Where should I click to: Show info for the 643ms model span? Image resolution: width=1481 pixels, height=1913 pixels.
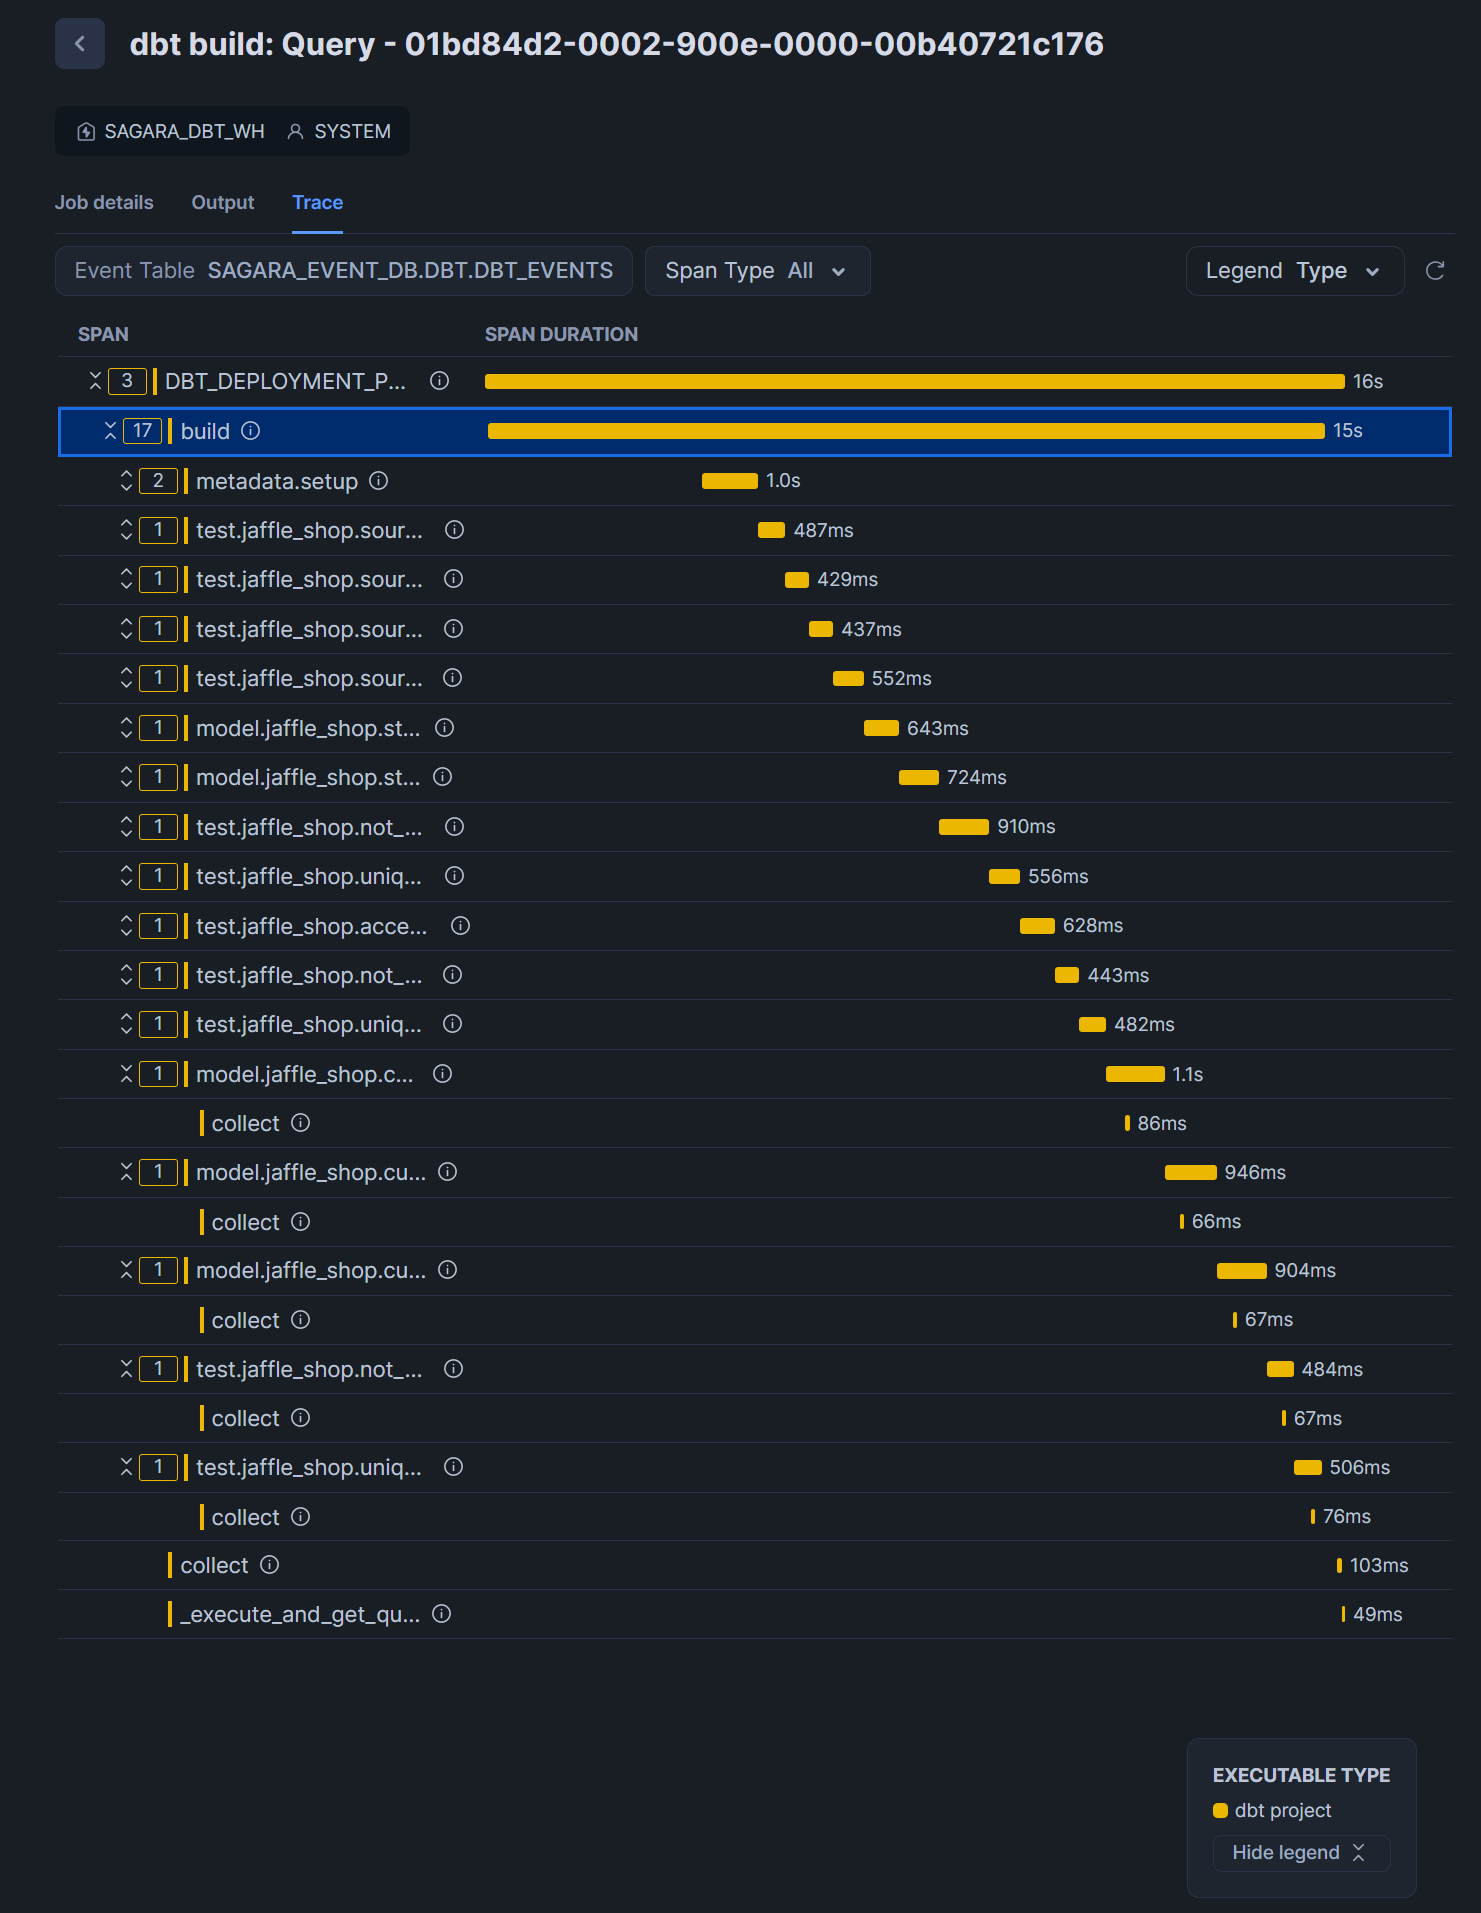tap(444, 728)
